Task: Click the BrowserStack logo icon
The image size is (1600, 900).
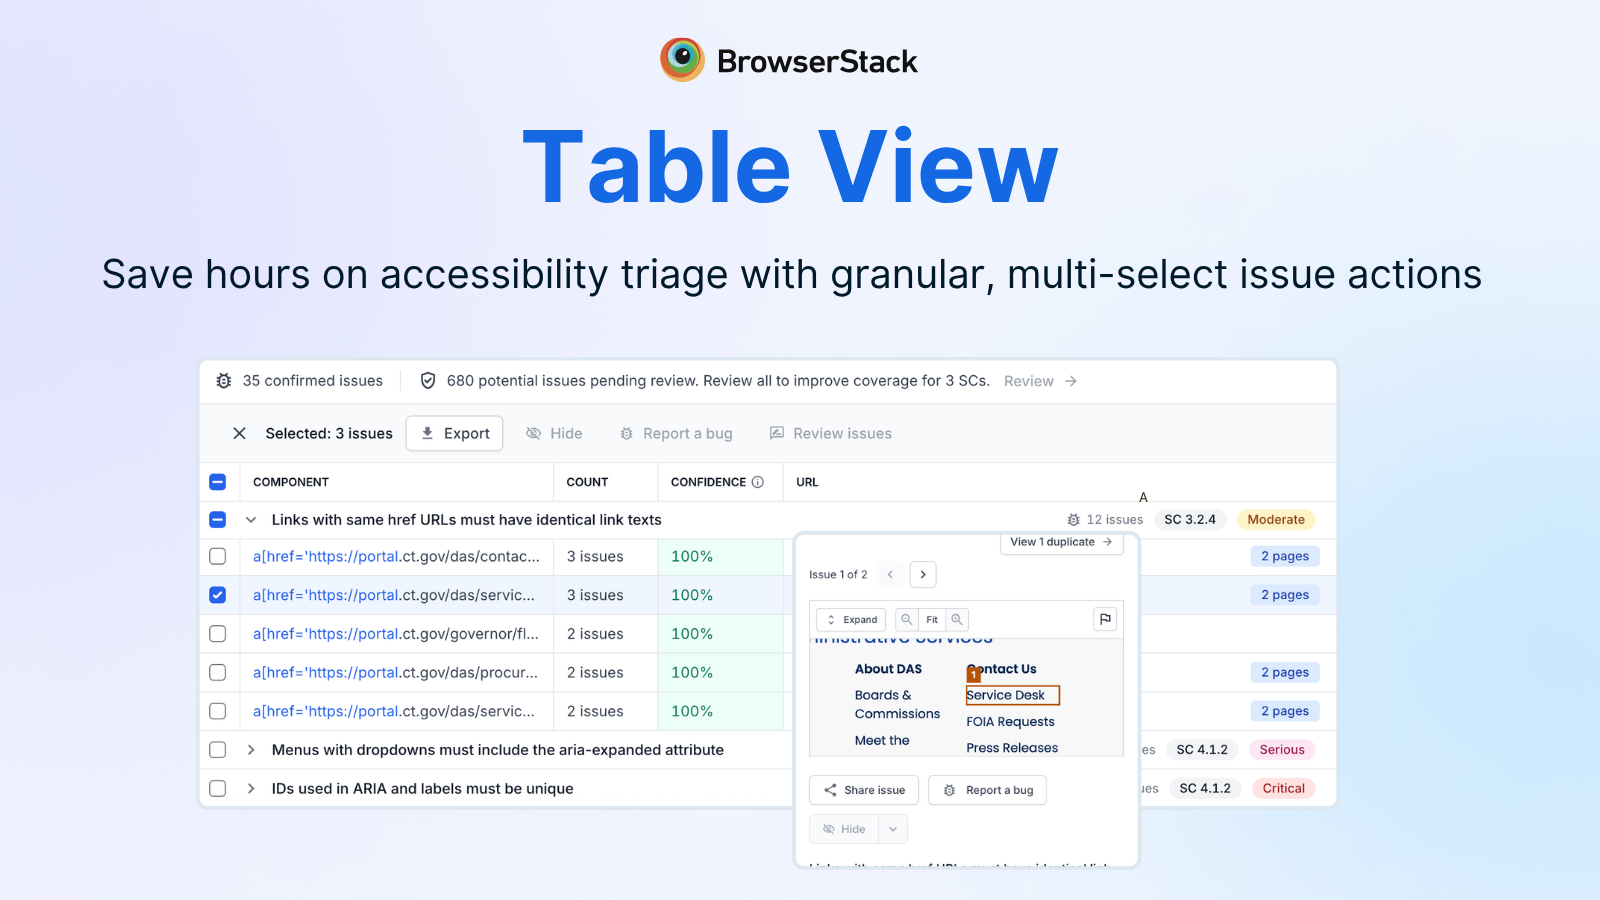Action: click(x=682, y=60)
